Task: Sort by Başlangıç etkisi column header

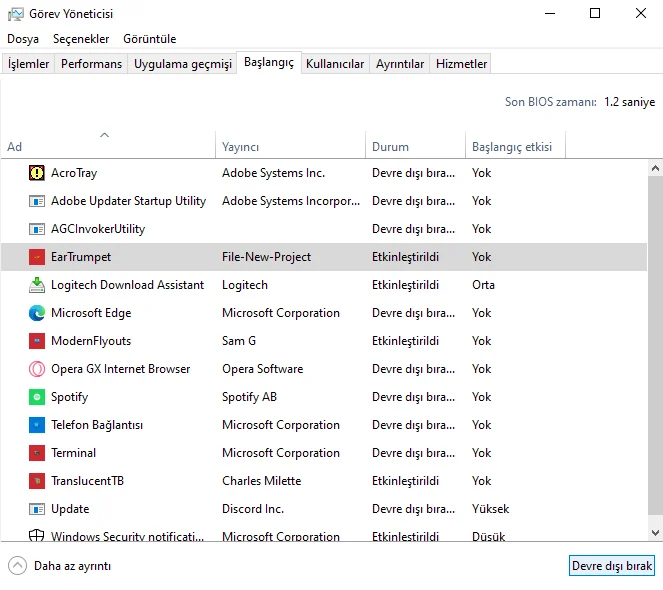Action: 512,147
